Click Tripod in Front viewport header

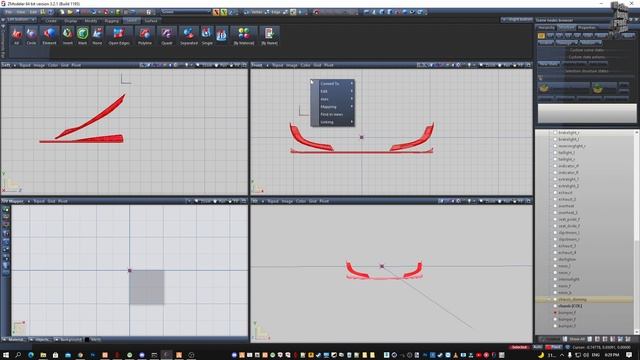click(278, 65)
